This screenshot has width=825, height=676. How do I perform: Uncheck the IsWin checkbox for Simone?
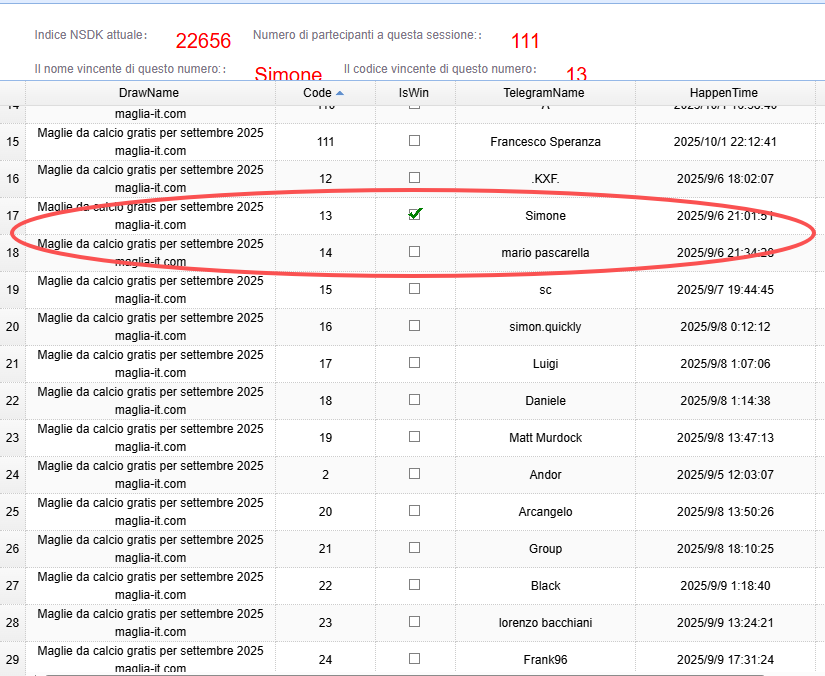click(x=415, y=214)
